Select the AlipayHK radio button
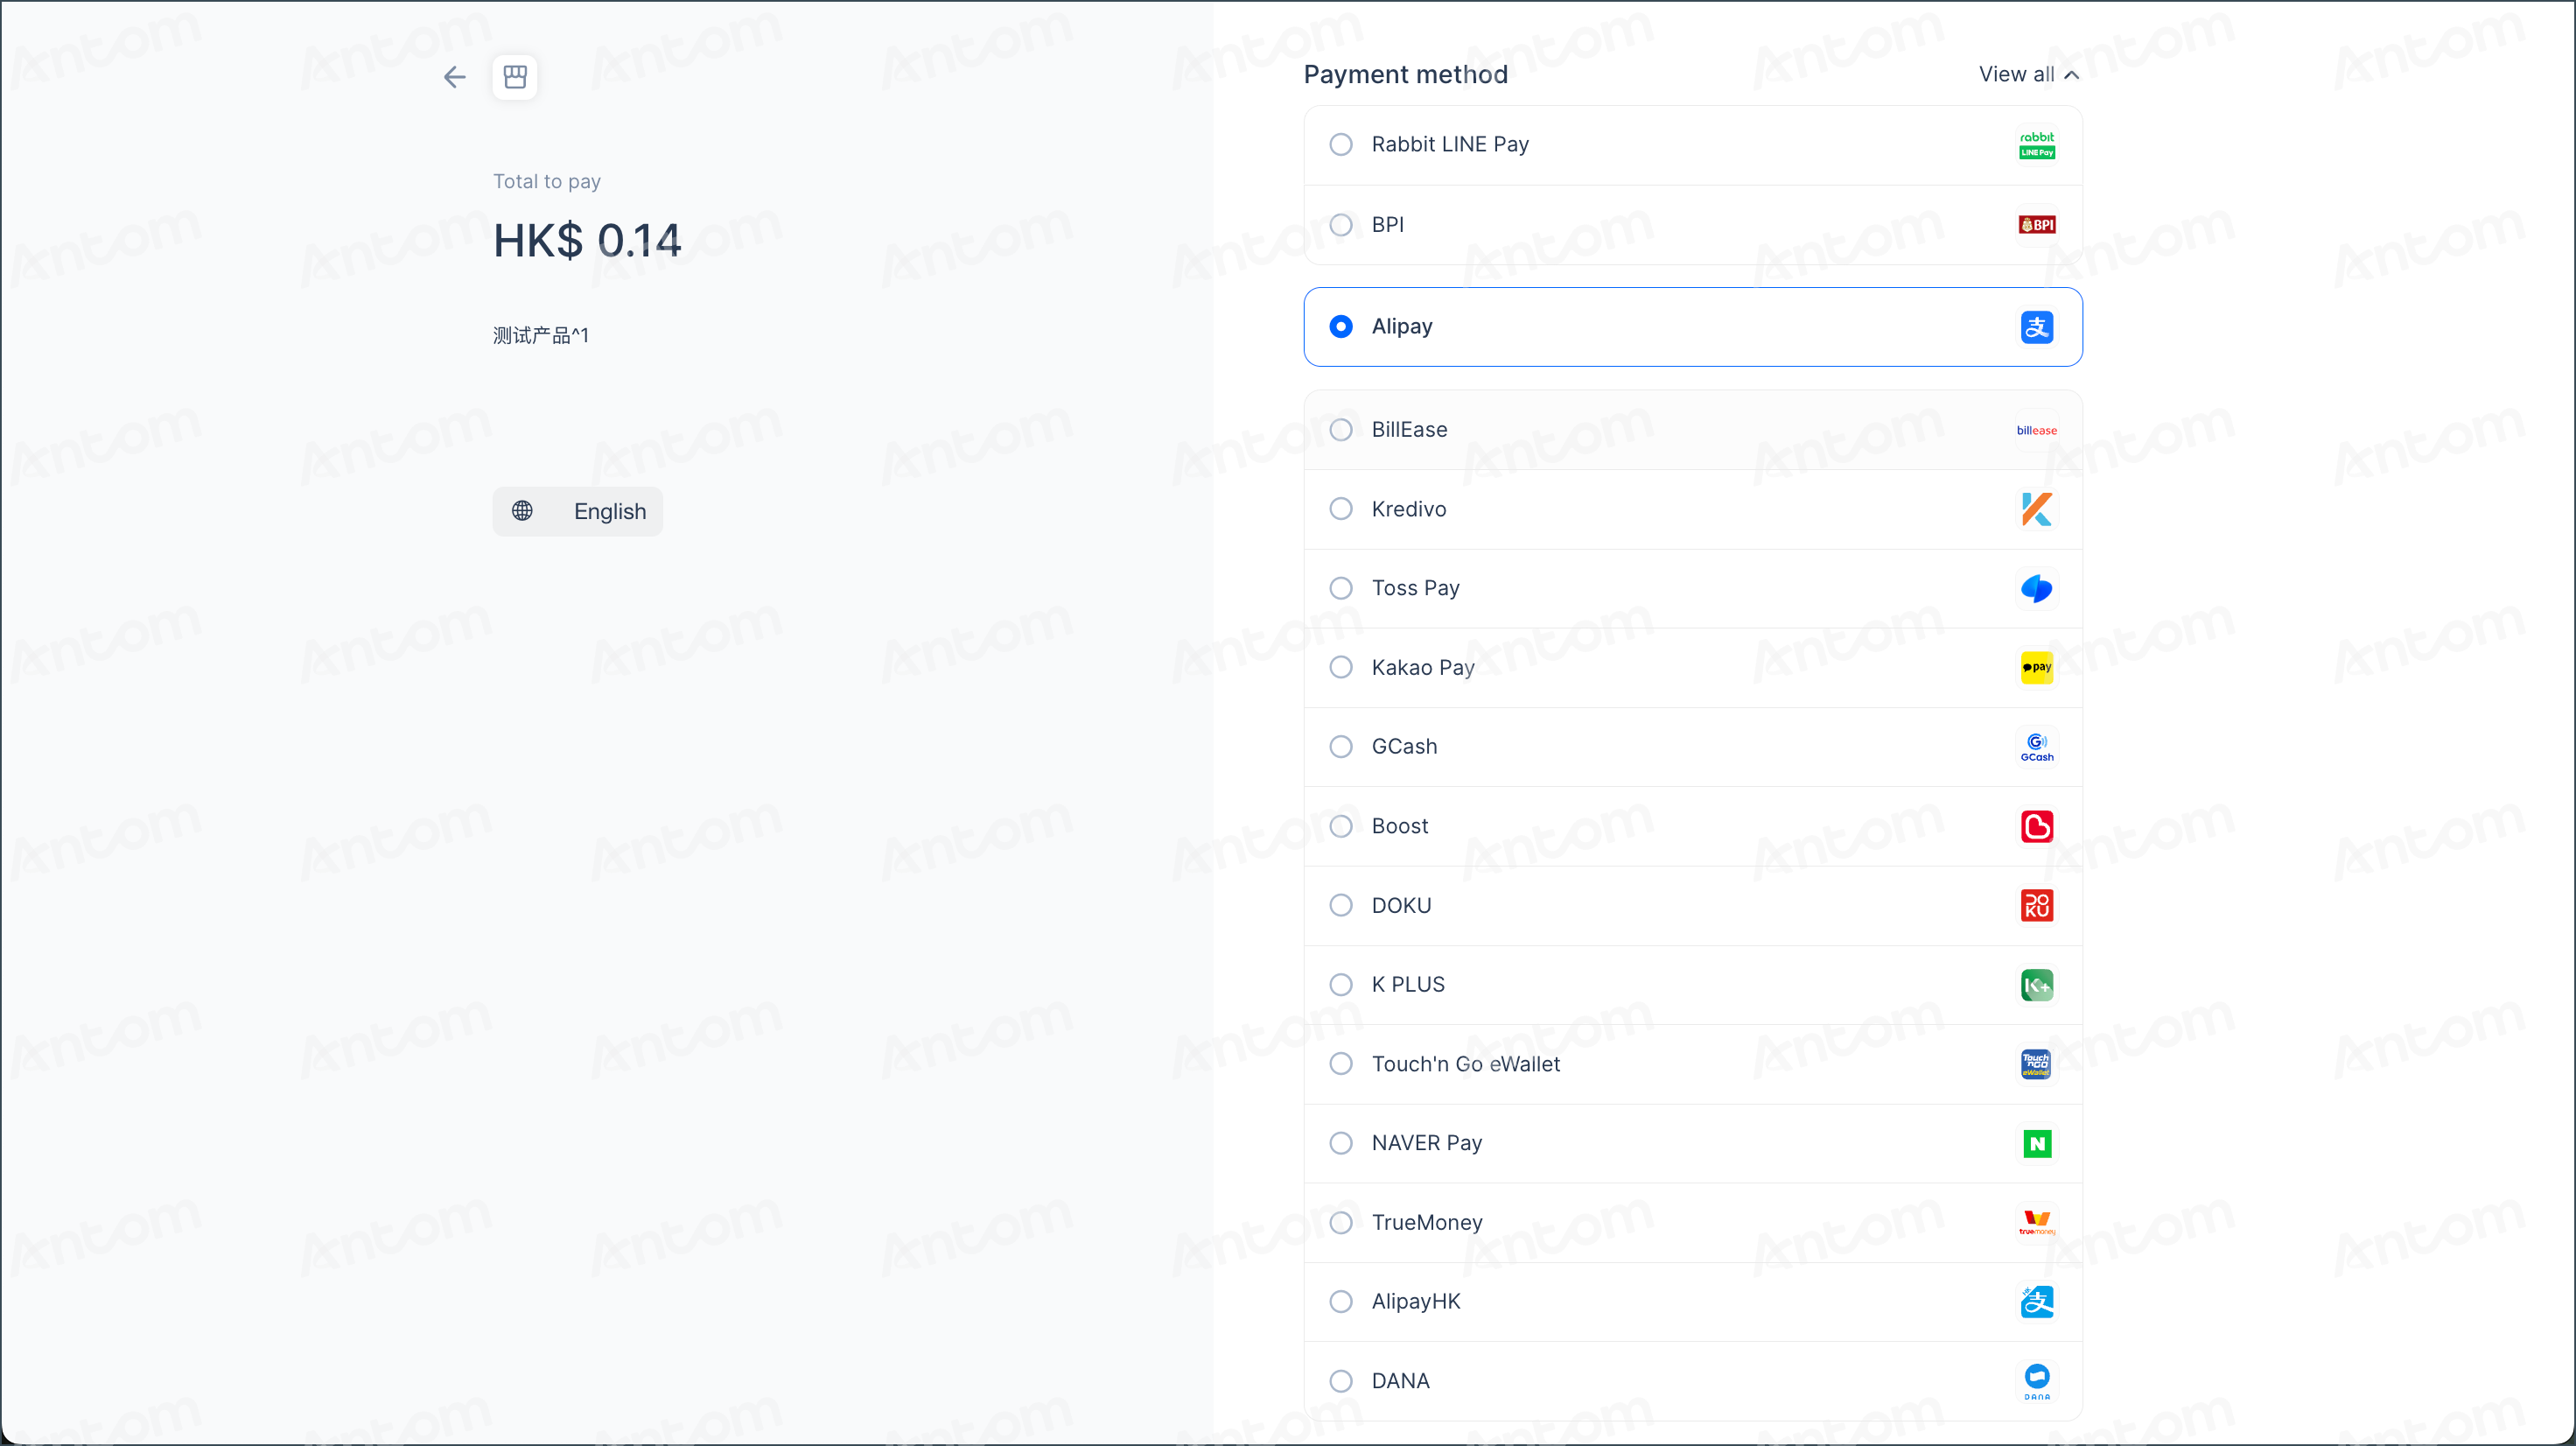 pyautogui.click(x=1341, y=1302)
